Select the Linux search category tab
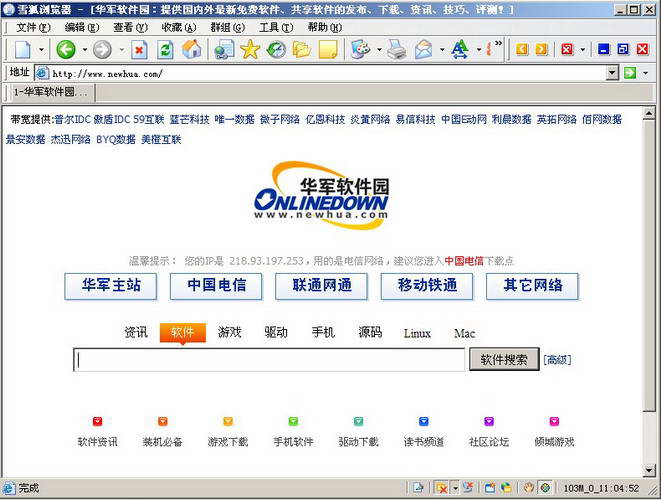 (417, 333)
